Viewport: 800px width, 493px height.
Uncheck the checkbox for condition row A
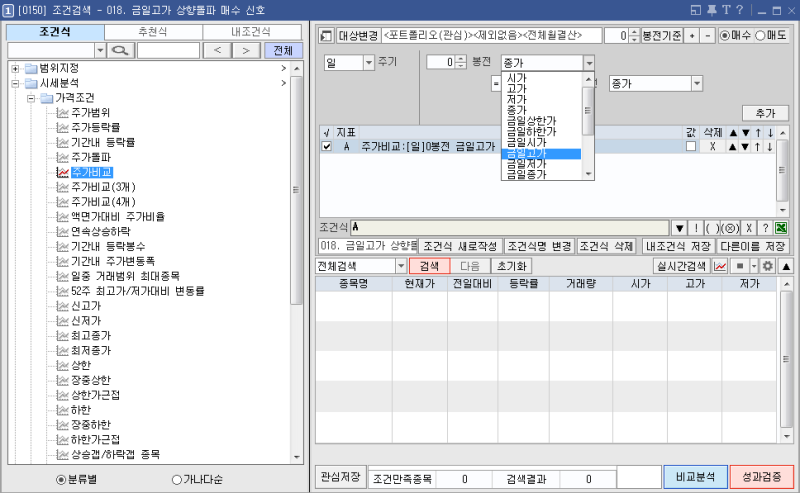[x=327, y=146]
